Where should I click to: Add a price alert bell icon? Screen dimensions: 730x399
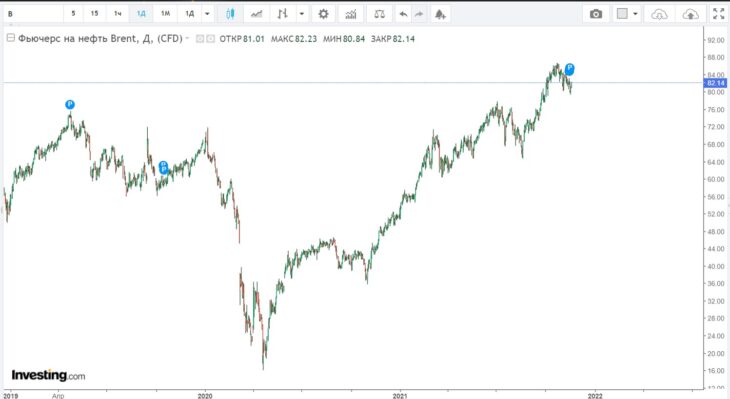tap(440, 14)
